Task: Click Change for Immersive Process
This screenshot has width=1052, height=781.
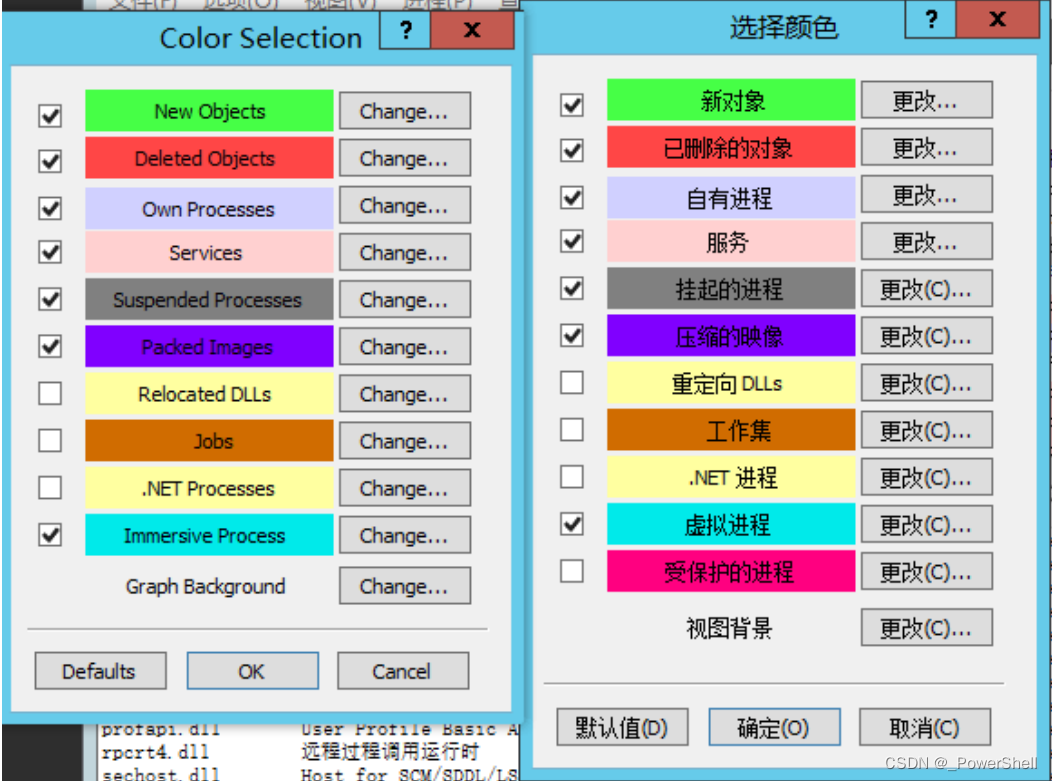Action: (405, 535)
